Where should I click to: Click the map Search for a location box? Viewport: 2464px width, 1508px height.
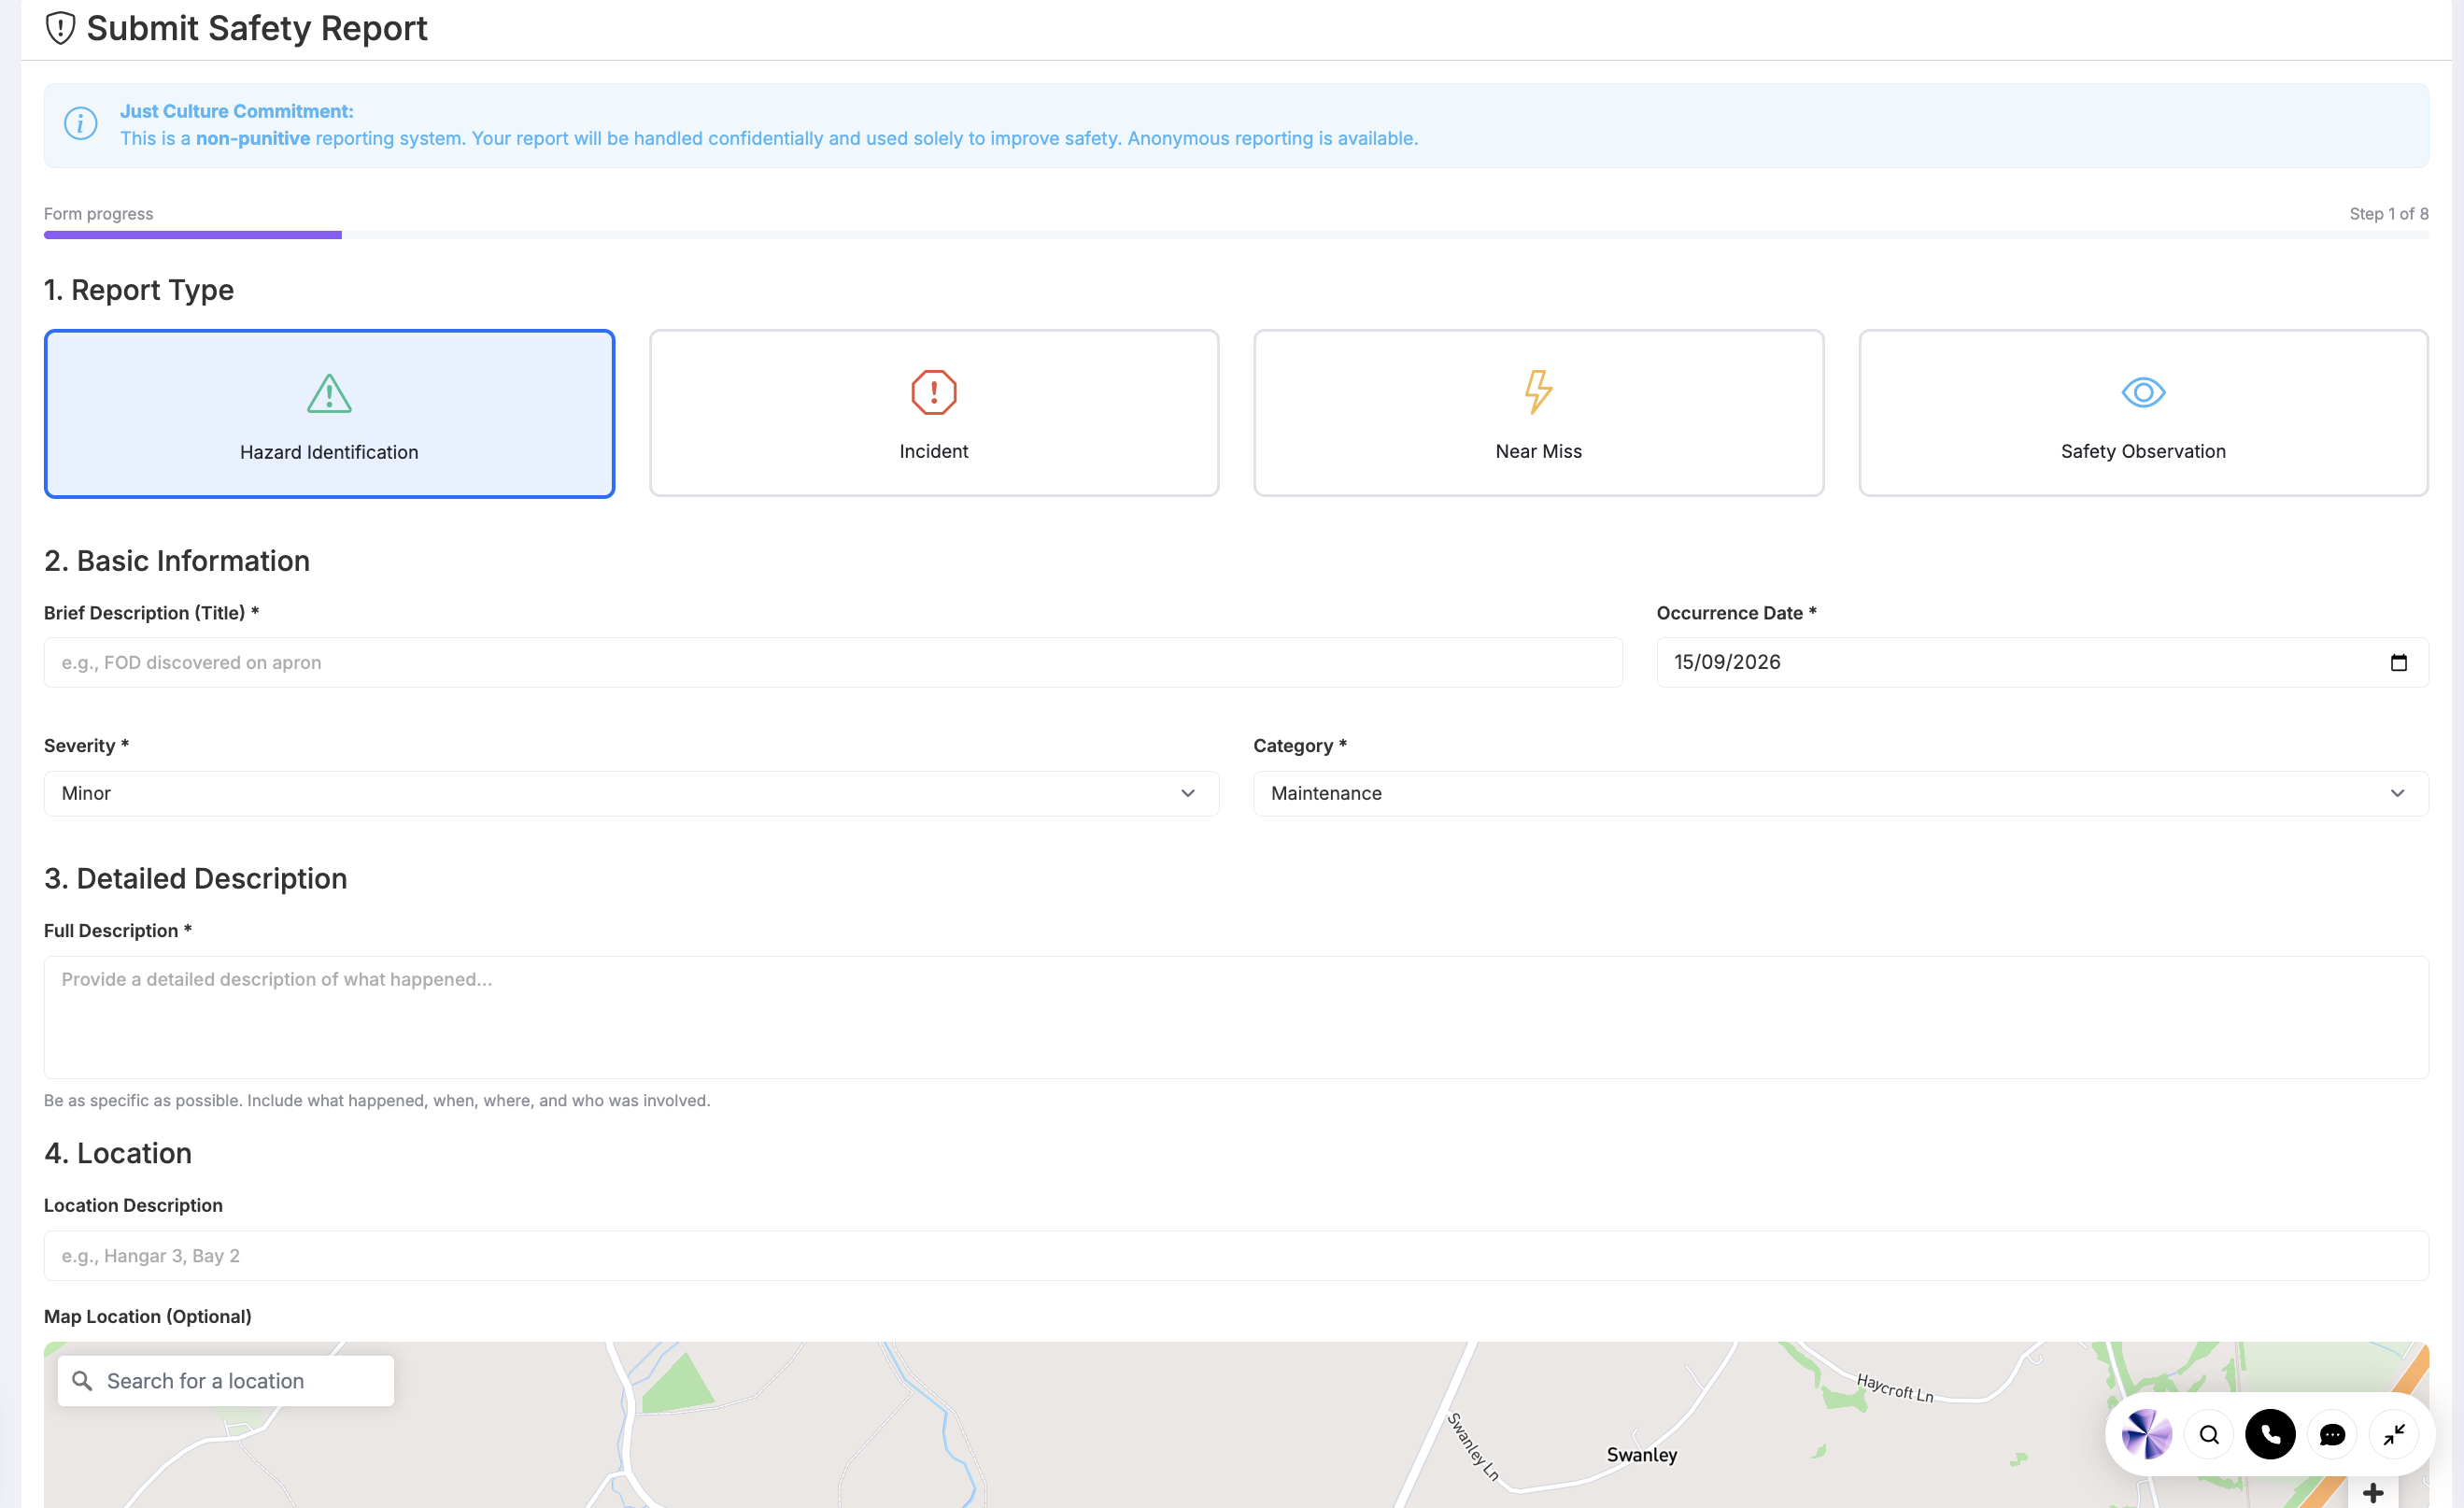pos(226,1380)
